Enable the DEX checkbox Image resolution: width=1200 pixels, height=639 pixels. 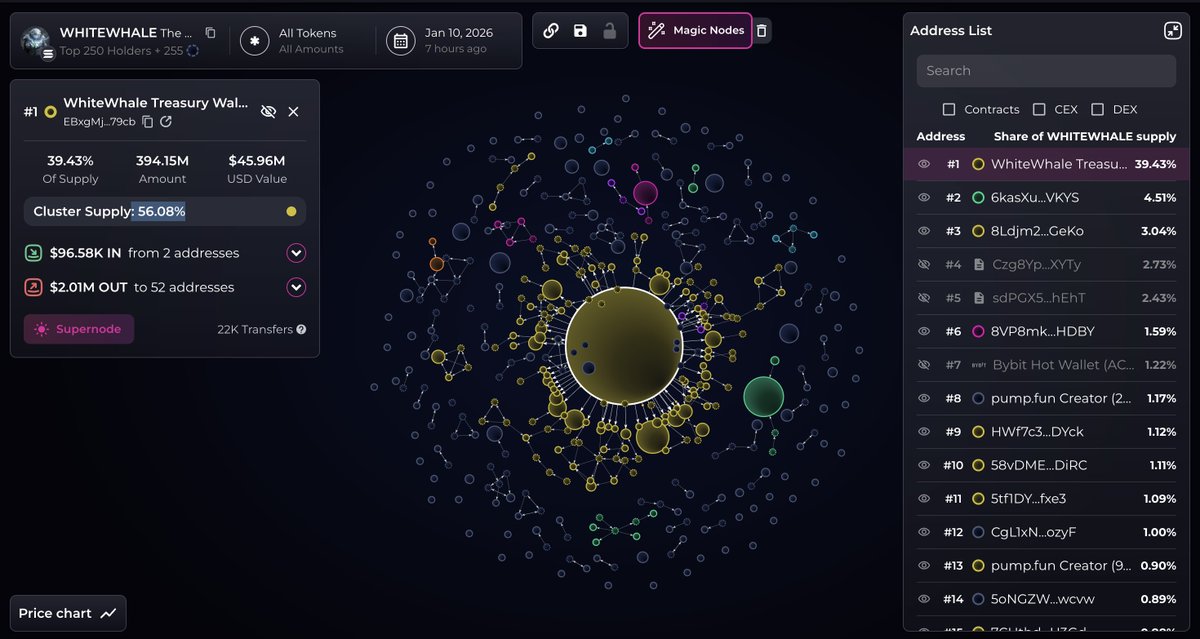tap(1097, 109)
